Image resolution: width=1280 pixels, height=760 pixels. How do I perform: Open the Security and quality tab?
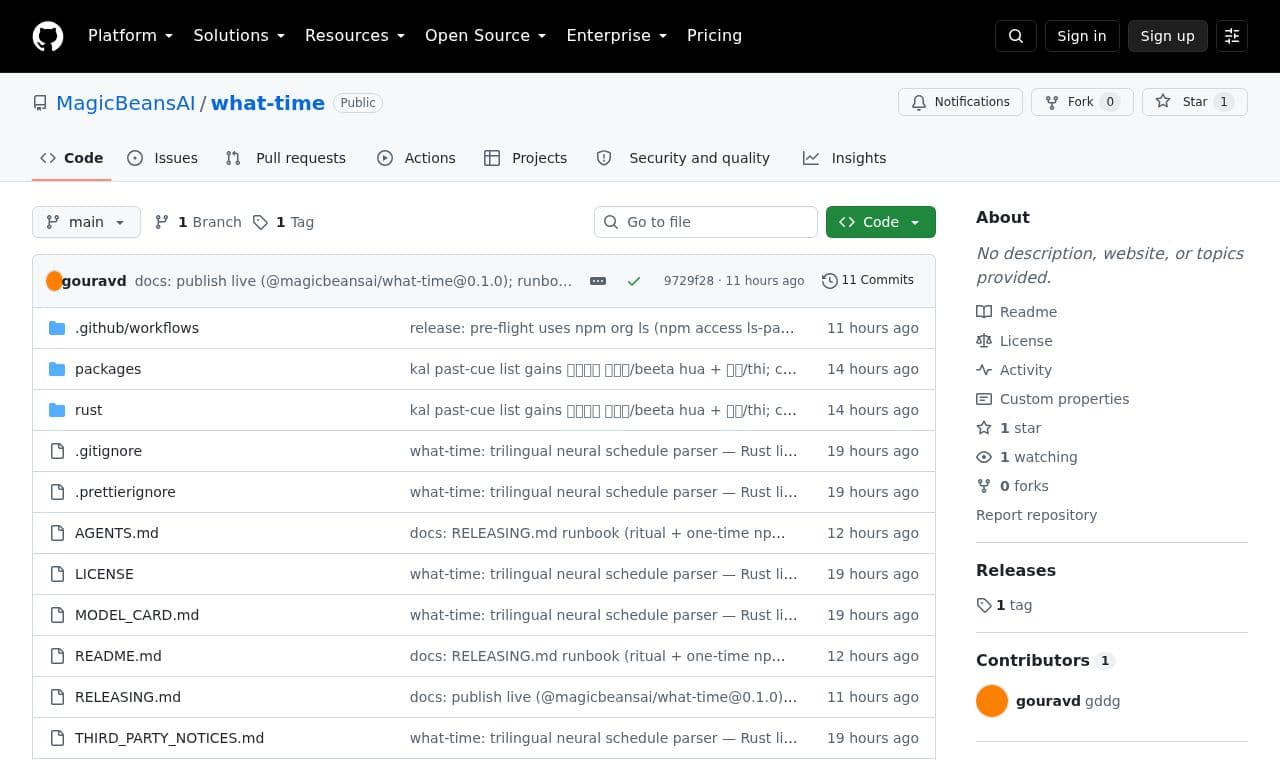(683, 158)
